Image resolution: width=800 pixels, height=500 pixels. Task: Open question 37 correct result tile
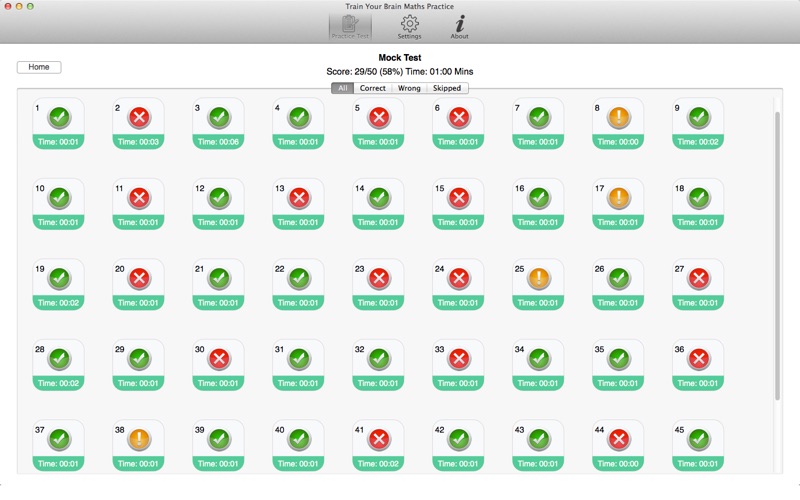[58, 445]
